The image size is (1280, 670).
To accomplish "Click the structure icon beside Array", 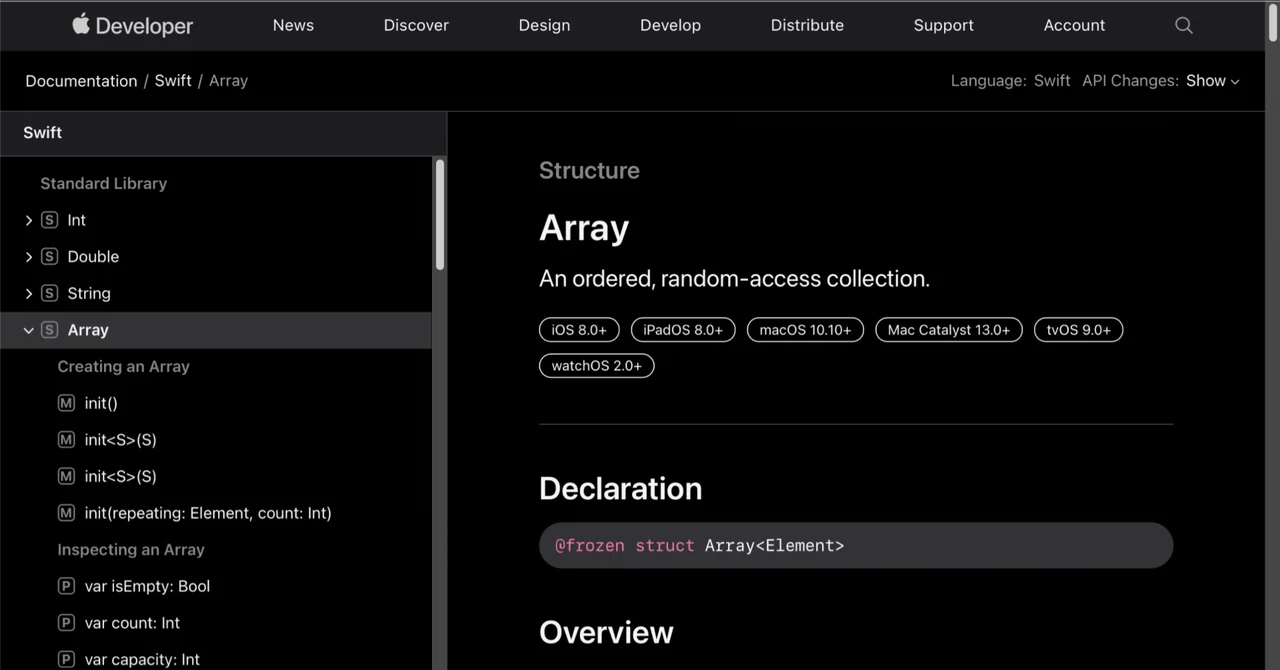I will (49, 330).
